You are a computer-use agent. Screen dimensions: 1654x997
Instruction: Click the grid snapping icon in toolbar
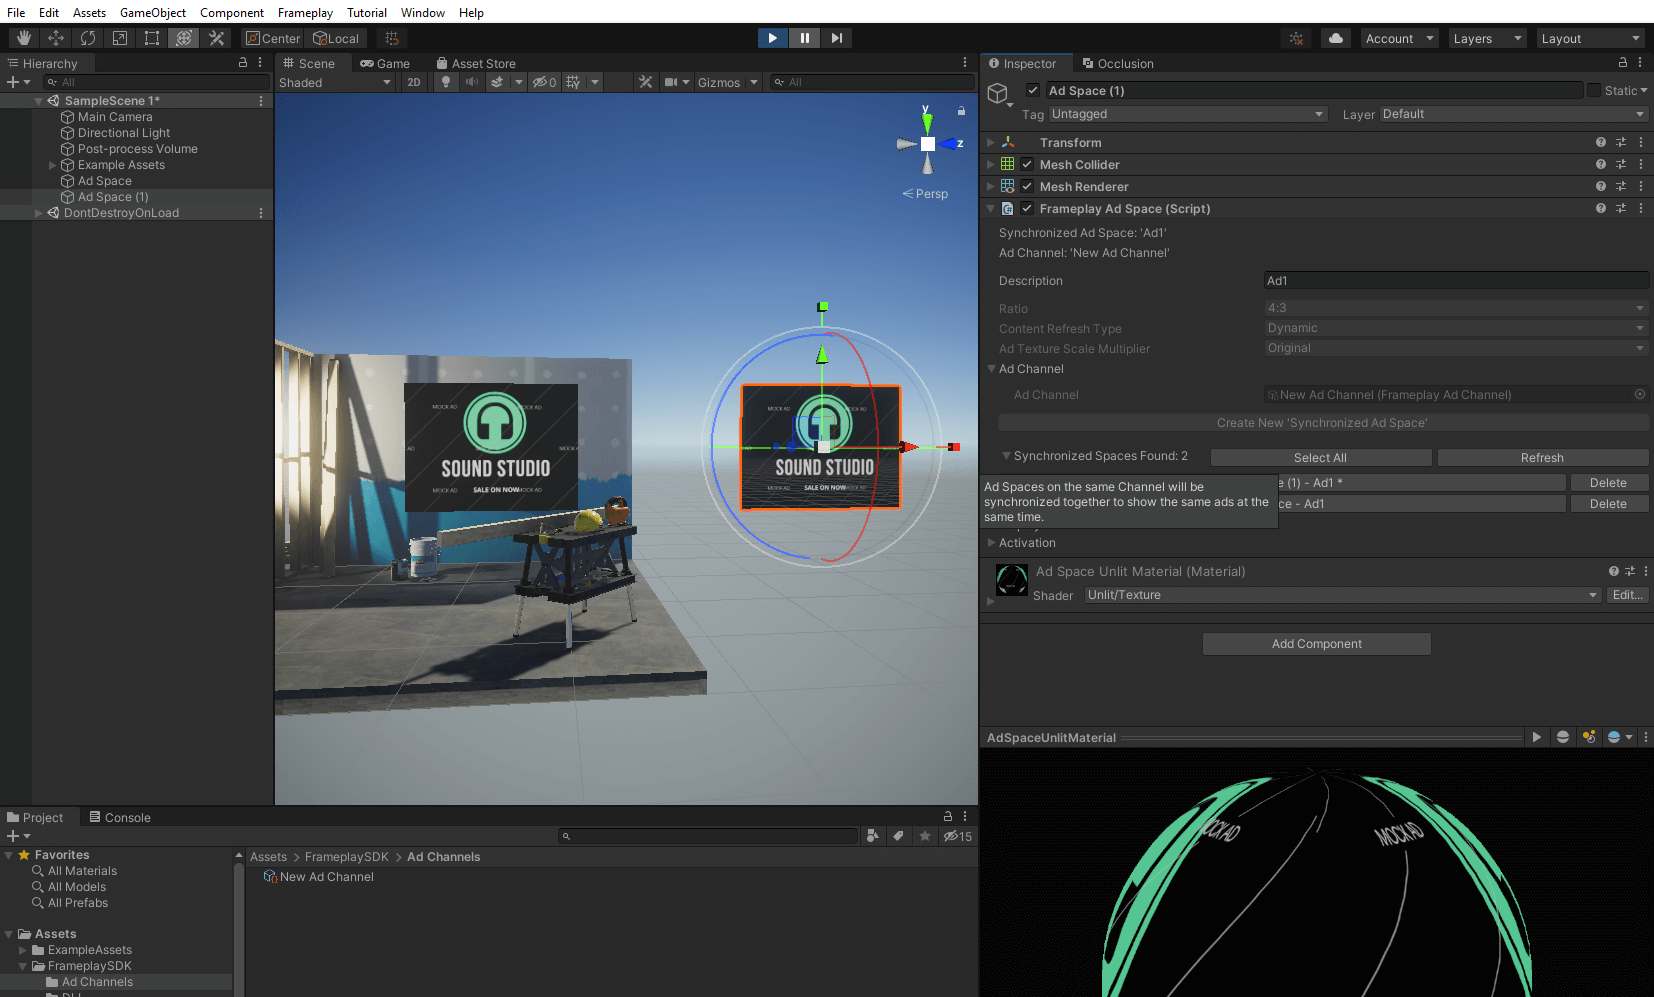coord(392,38)
